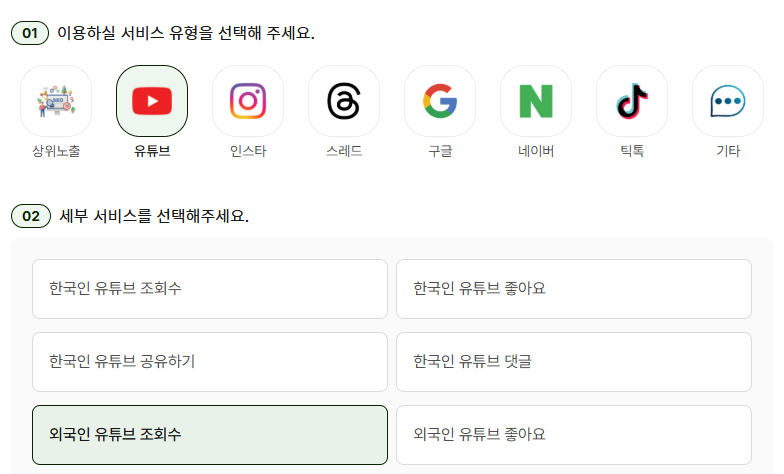Pick 한국인 유튜브 댓글 option
784x474 pixels.
(x=574, y=362)
